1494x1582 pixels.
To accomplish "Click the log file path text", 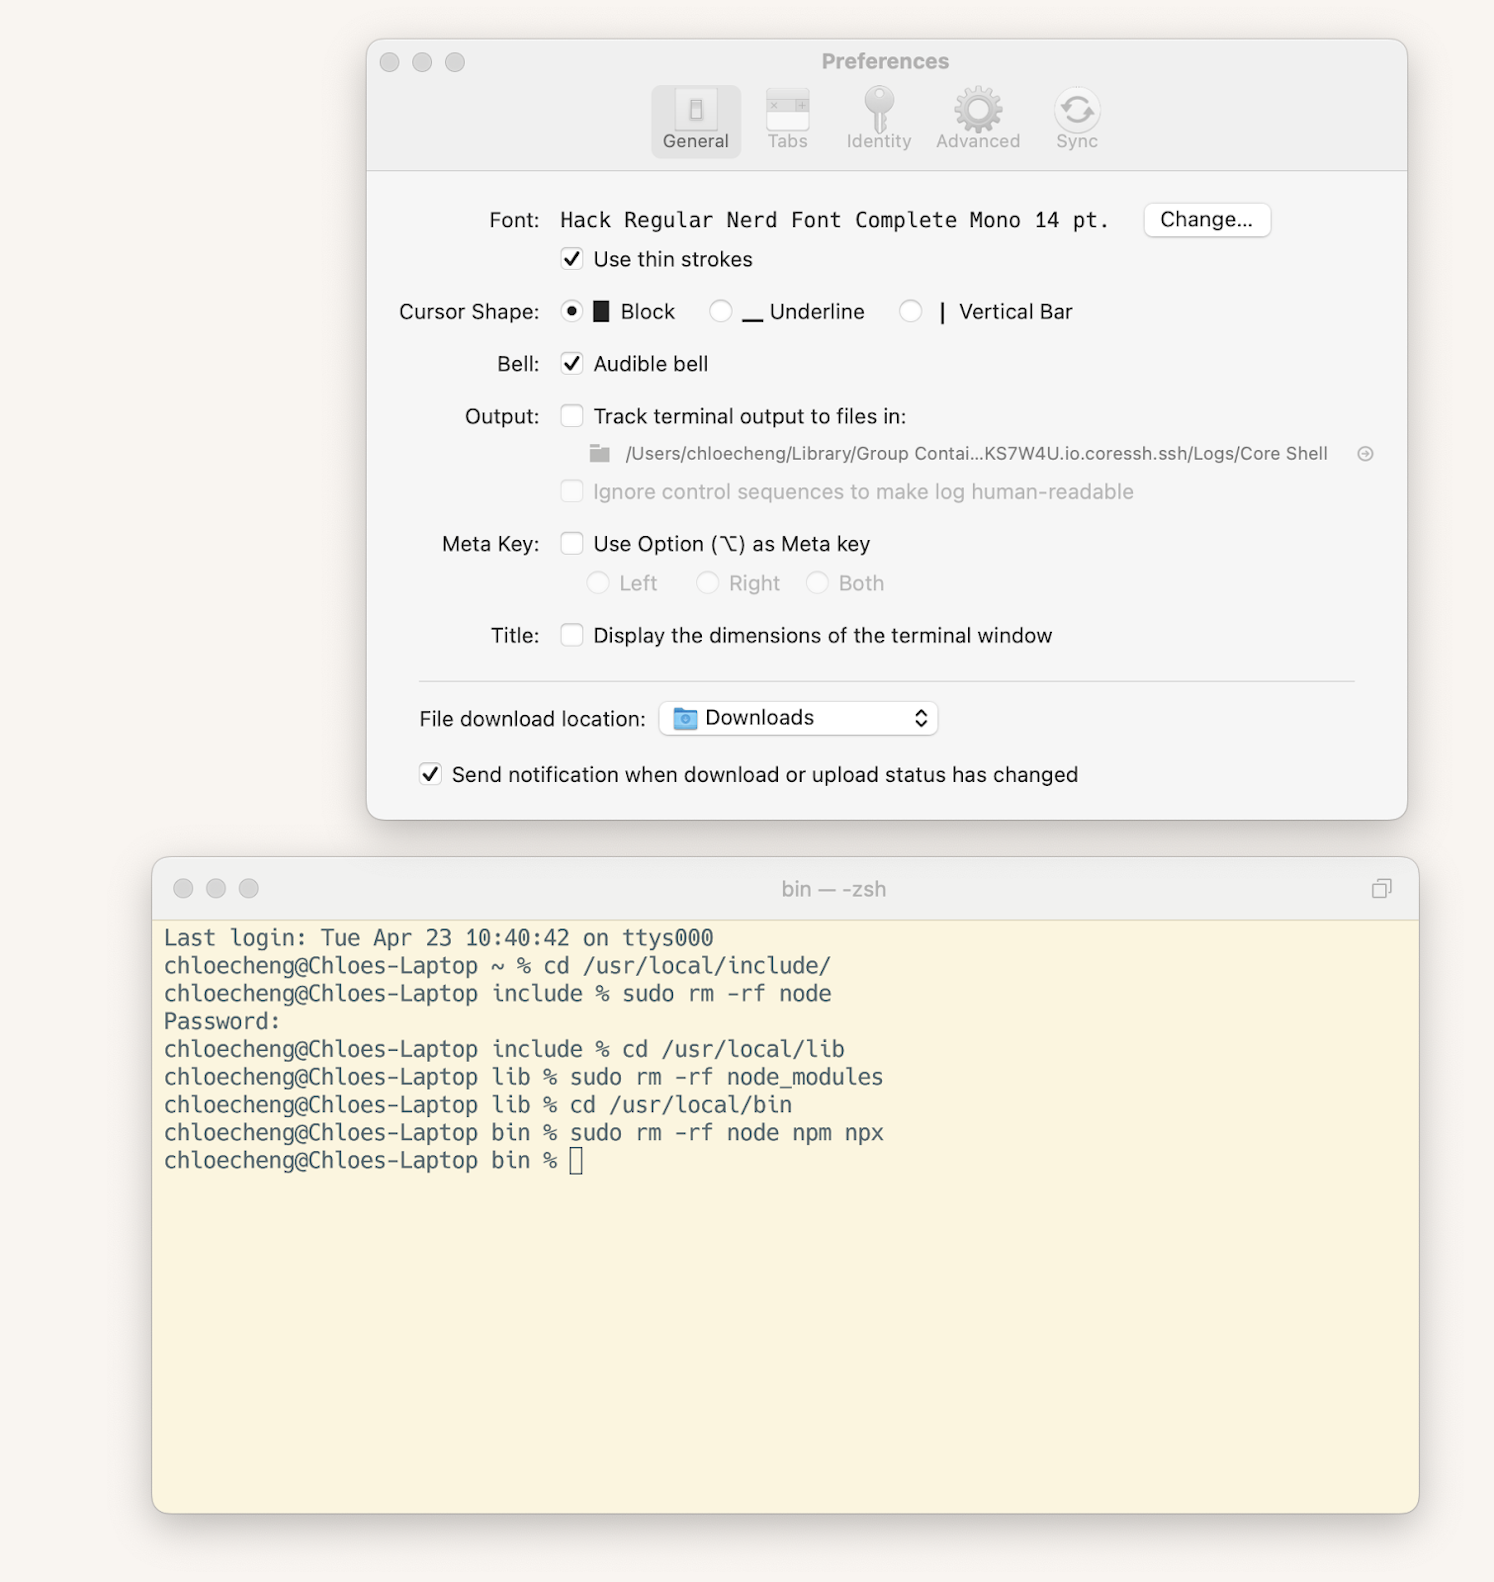I will (976, 454).
